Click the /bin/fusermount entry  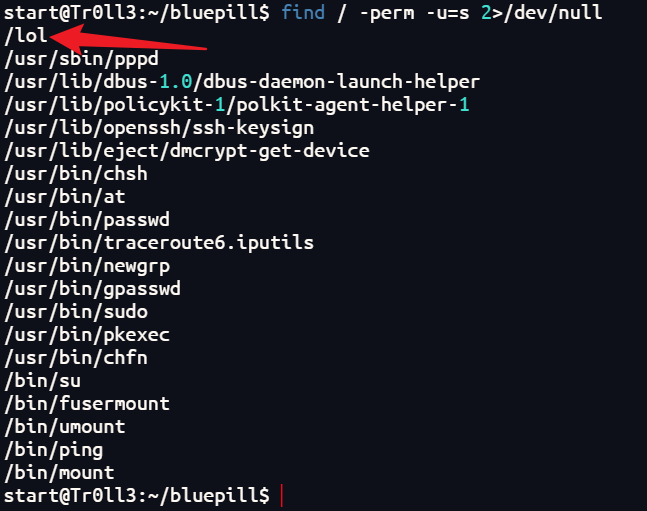[87, 404]
